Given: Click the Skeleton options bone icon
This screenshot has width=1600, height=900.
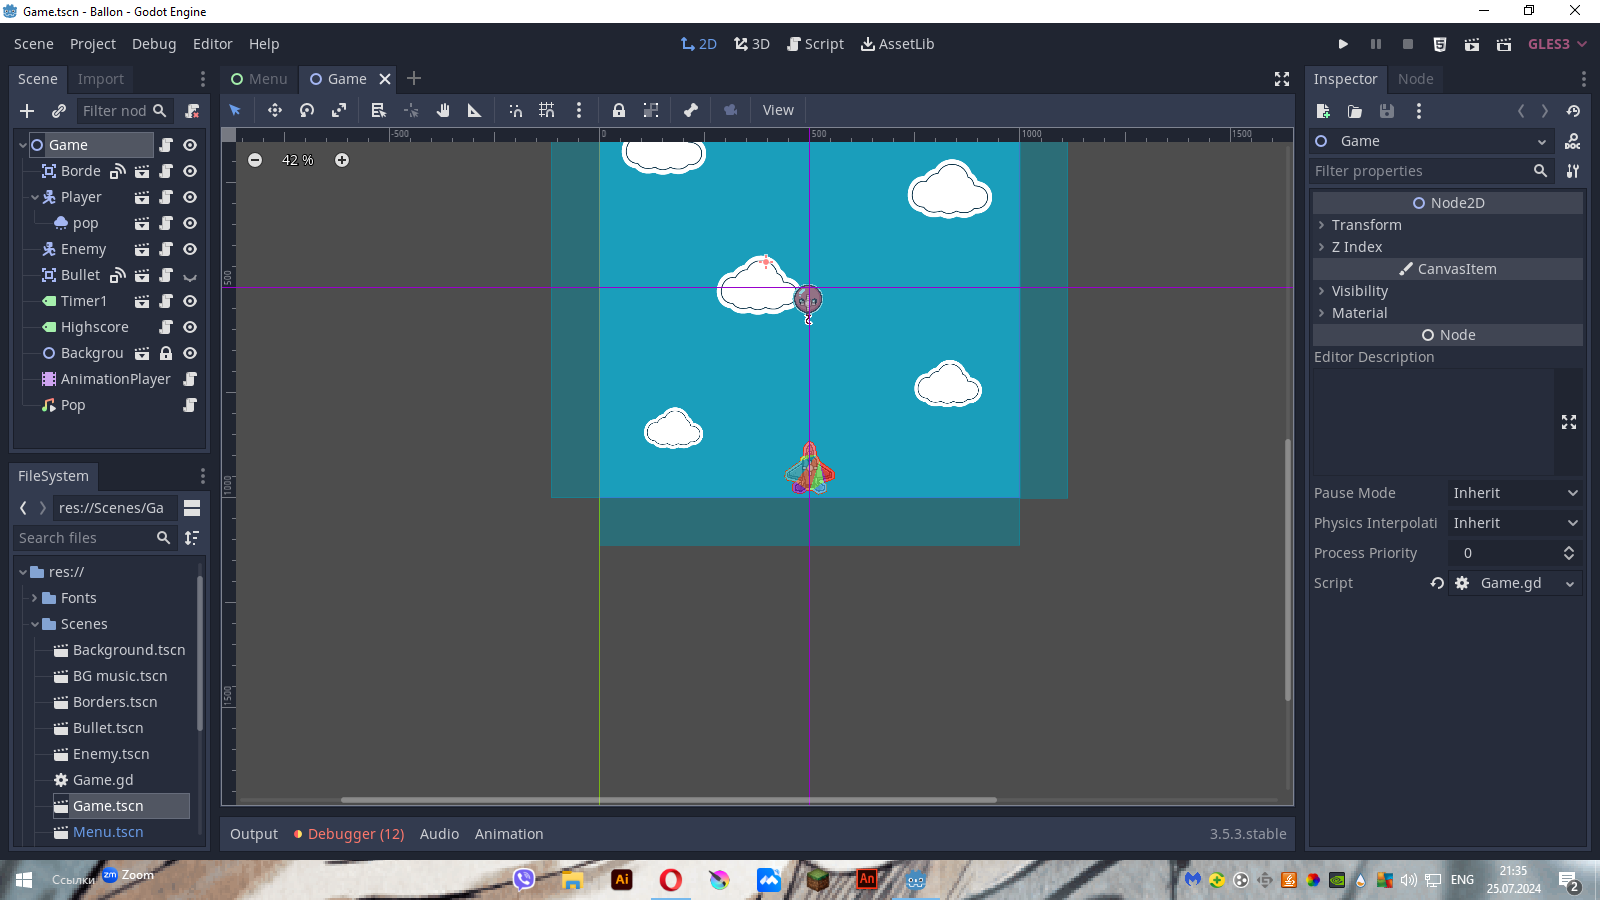Looking at the screenshot, I should (x=691, y=110).
